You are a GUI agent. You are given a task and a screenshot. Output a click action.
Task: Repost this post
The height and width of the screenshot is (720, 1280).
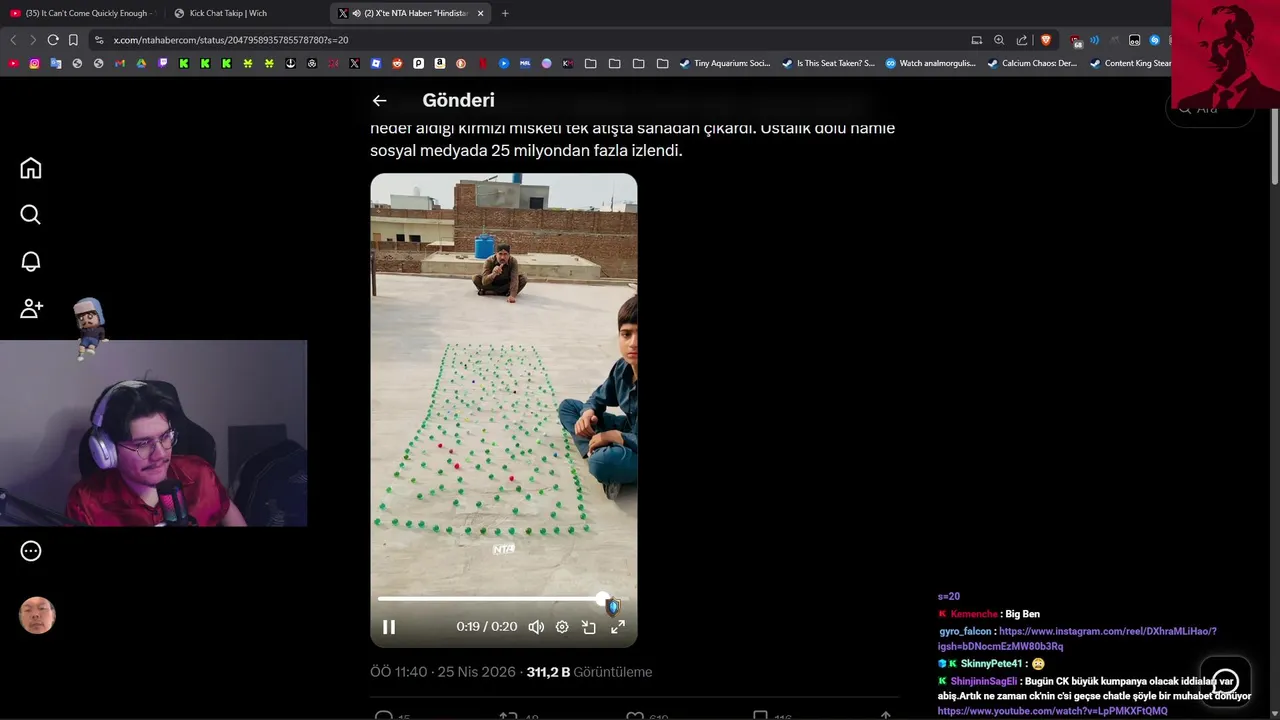point(508,716)
